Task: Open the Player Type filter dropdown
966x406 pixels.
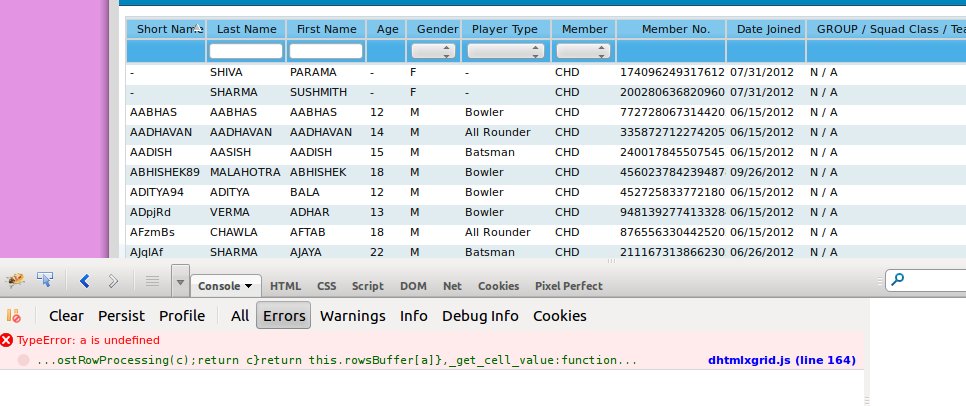Action: click(x=506, y=51)
